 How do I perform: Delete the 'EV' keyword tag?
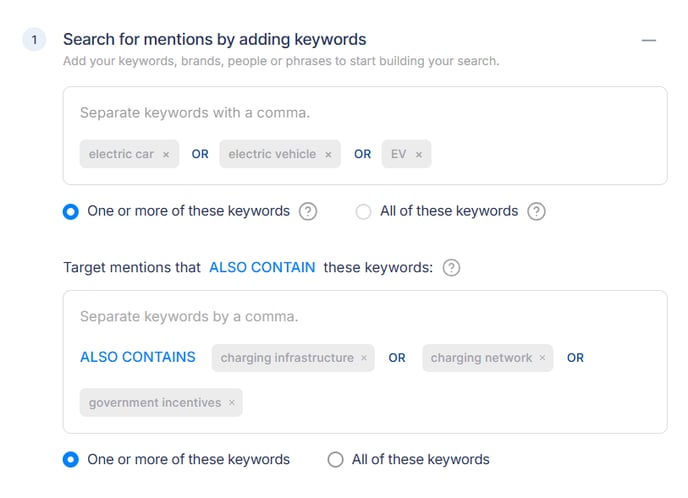[419, 155]
